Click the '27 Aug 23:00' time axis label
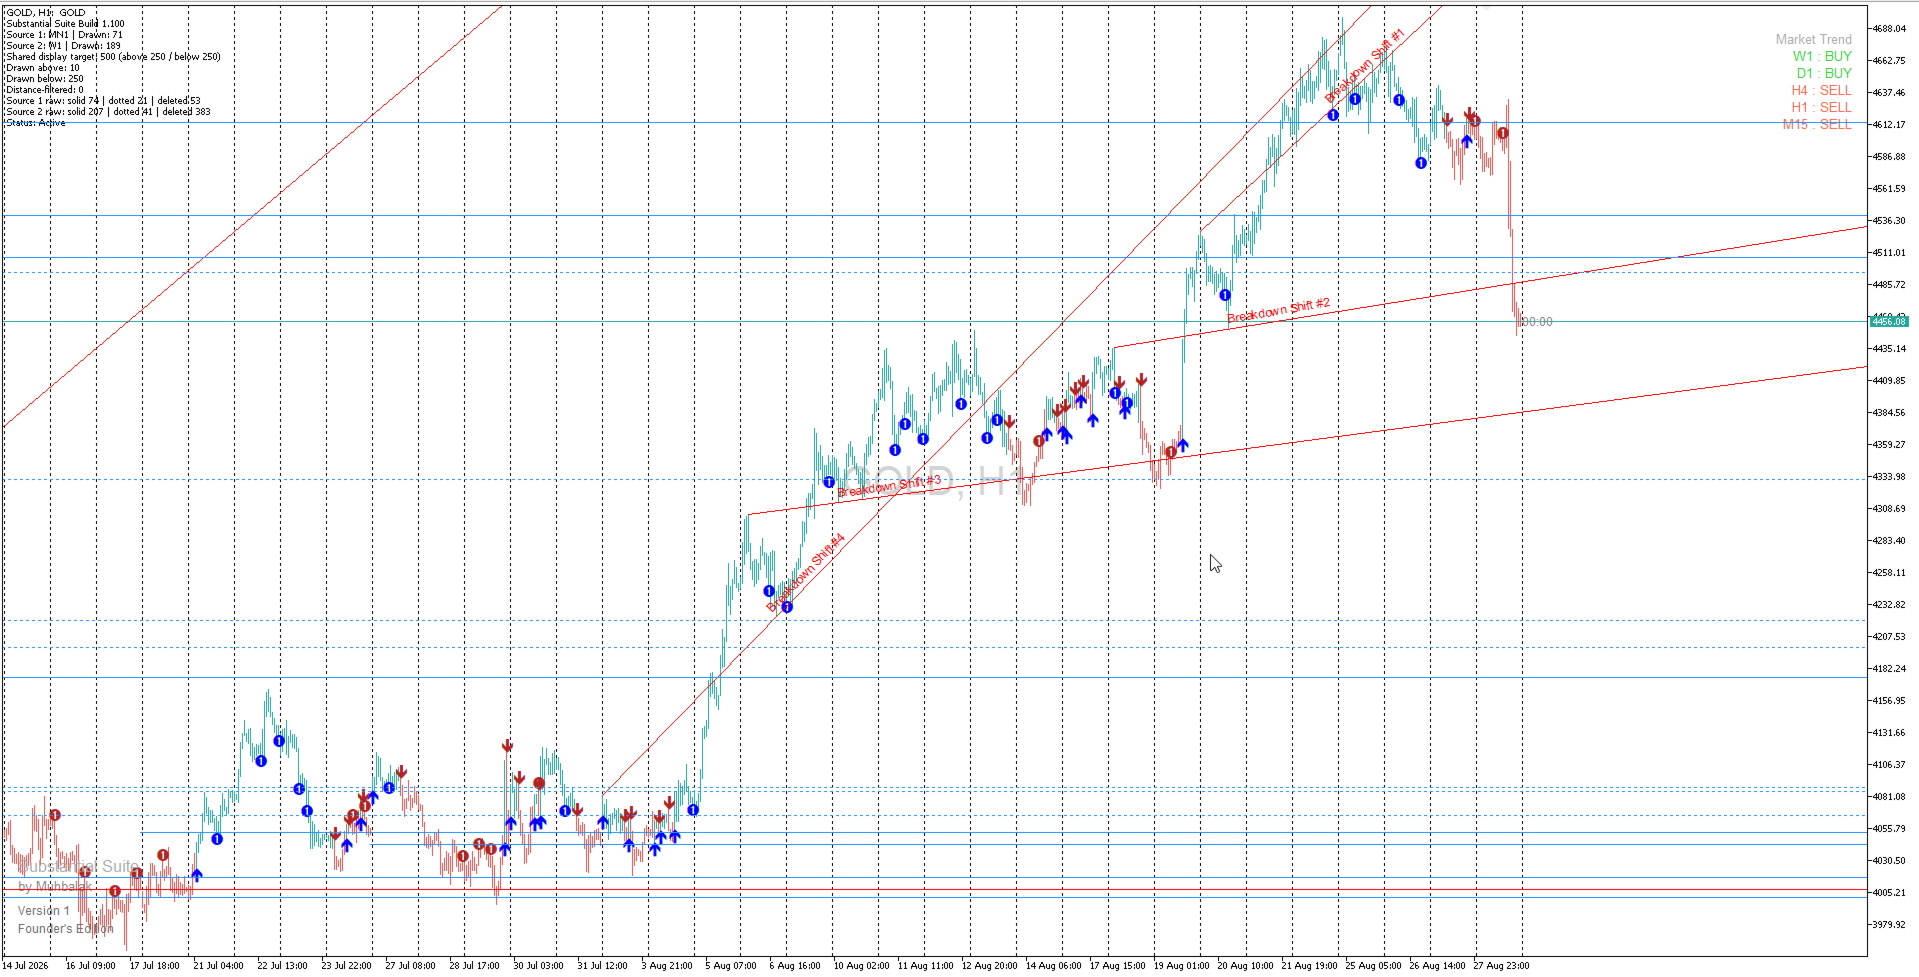Screen dimensions: 1919x977 coord(1501,966)
